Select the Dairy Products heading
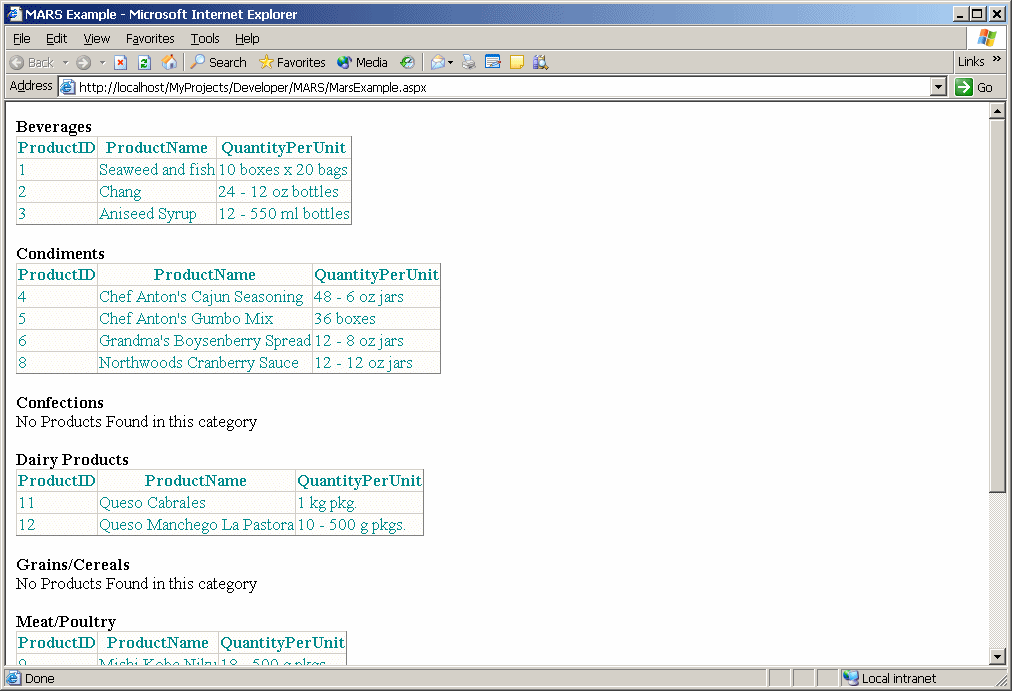Image resolution: width=1012 pixels, height=691 pixels. 72,460
